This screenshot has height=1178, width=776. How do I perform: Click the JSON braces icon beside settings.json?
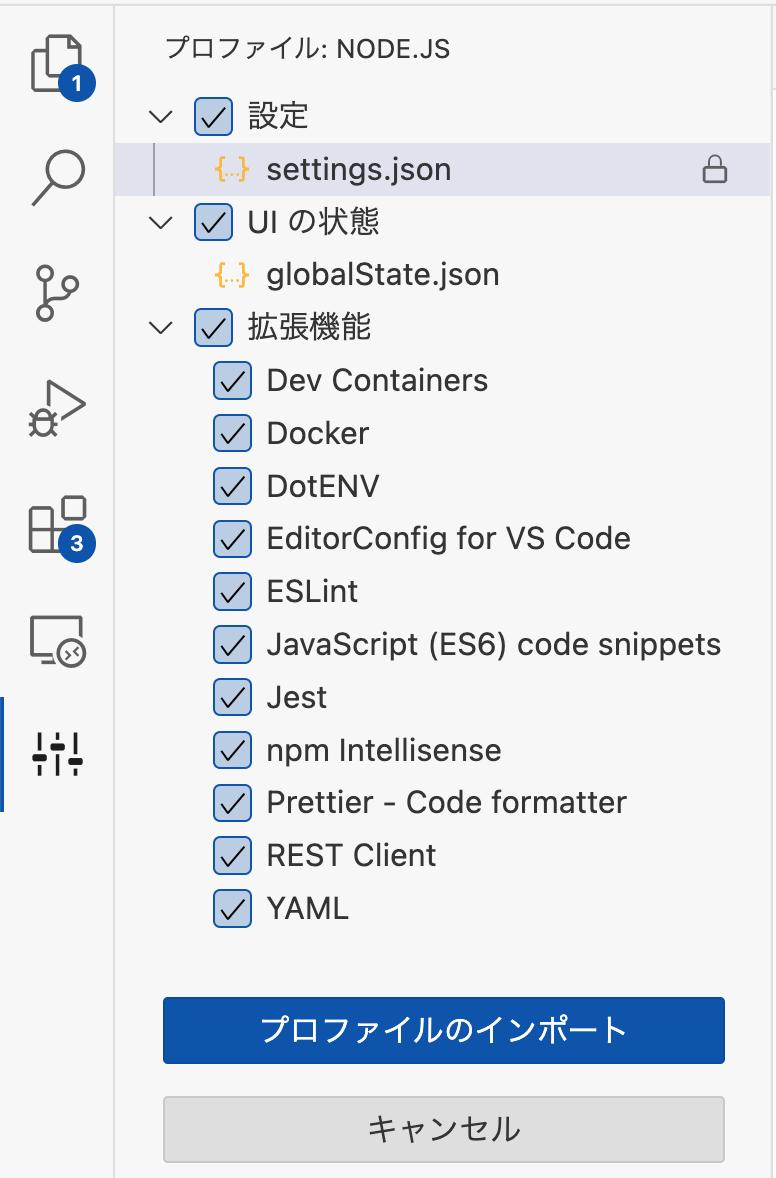click(x=231, y=169)
